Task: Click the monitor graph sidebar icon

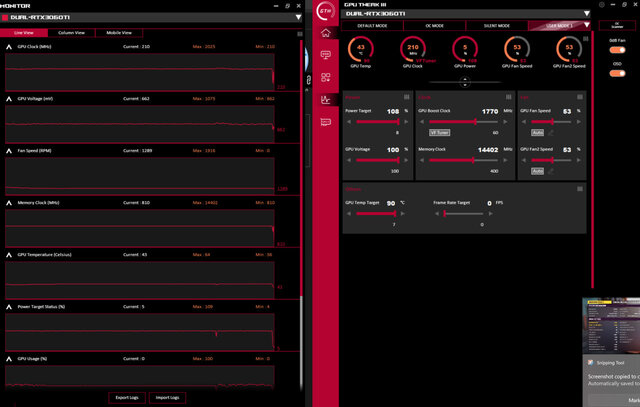Action: pyautogui.click(x=326, y=99)
